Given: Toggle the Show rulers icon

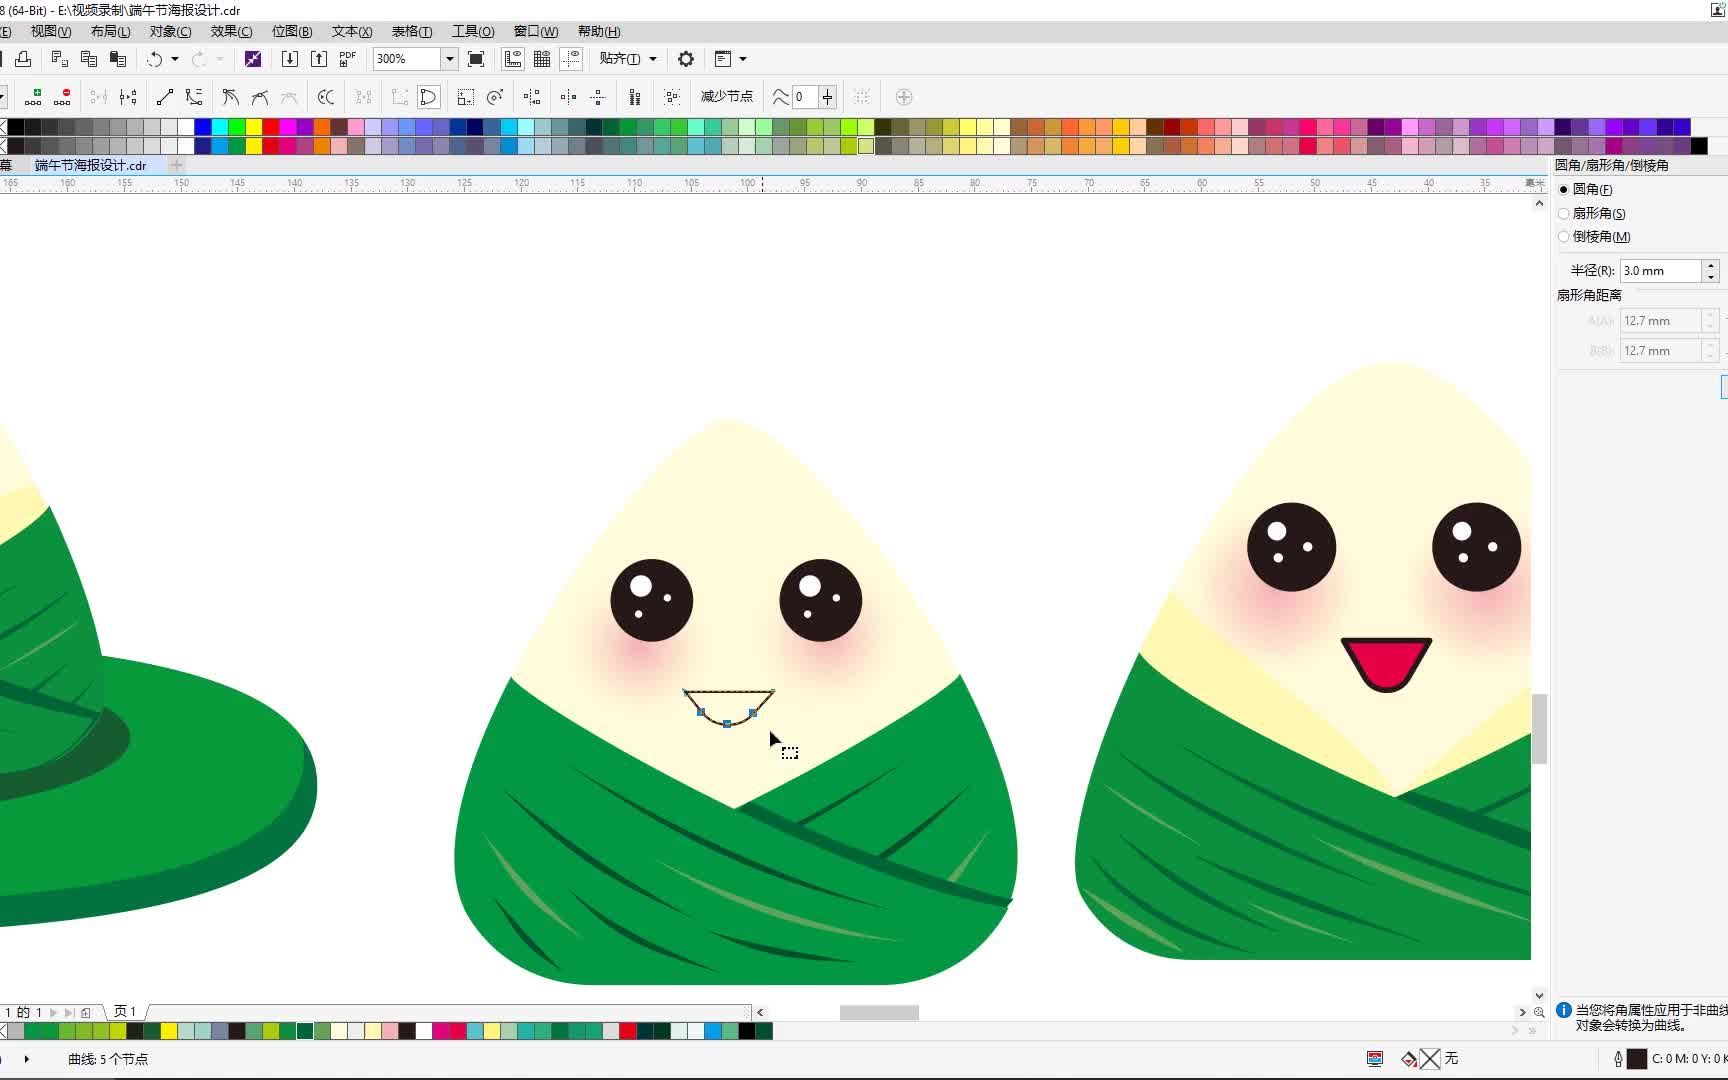Looking at the screenshot, I should [x=513, y=59].
